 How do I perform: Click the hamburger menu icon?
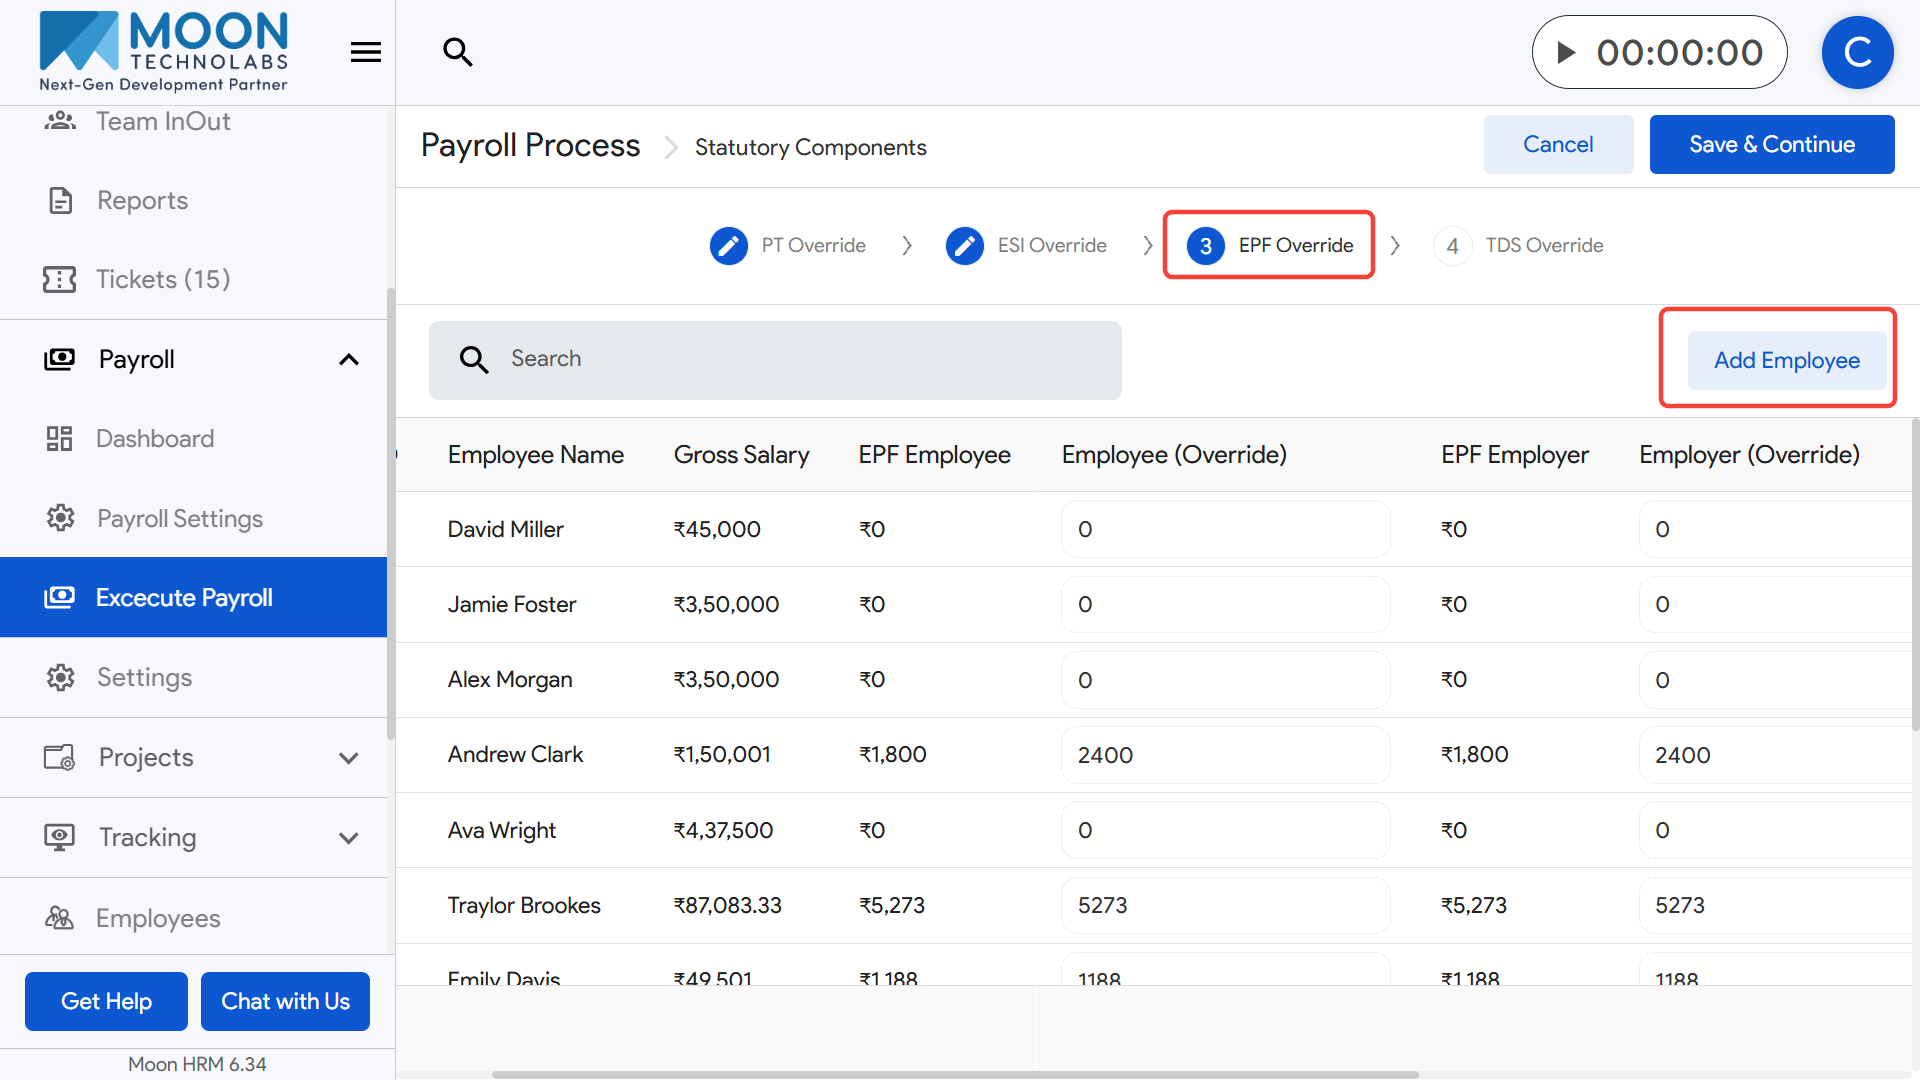(366, 52)
